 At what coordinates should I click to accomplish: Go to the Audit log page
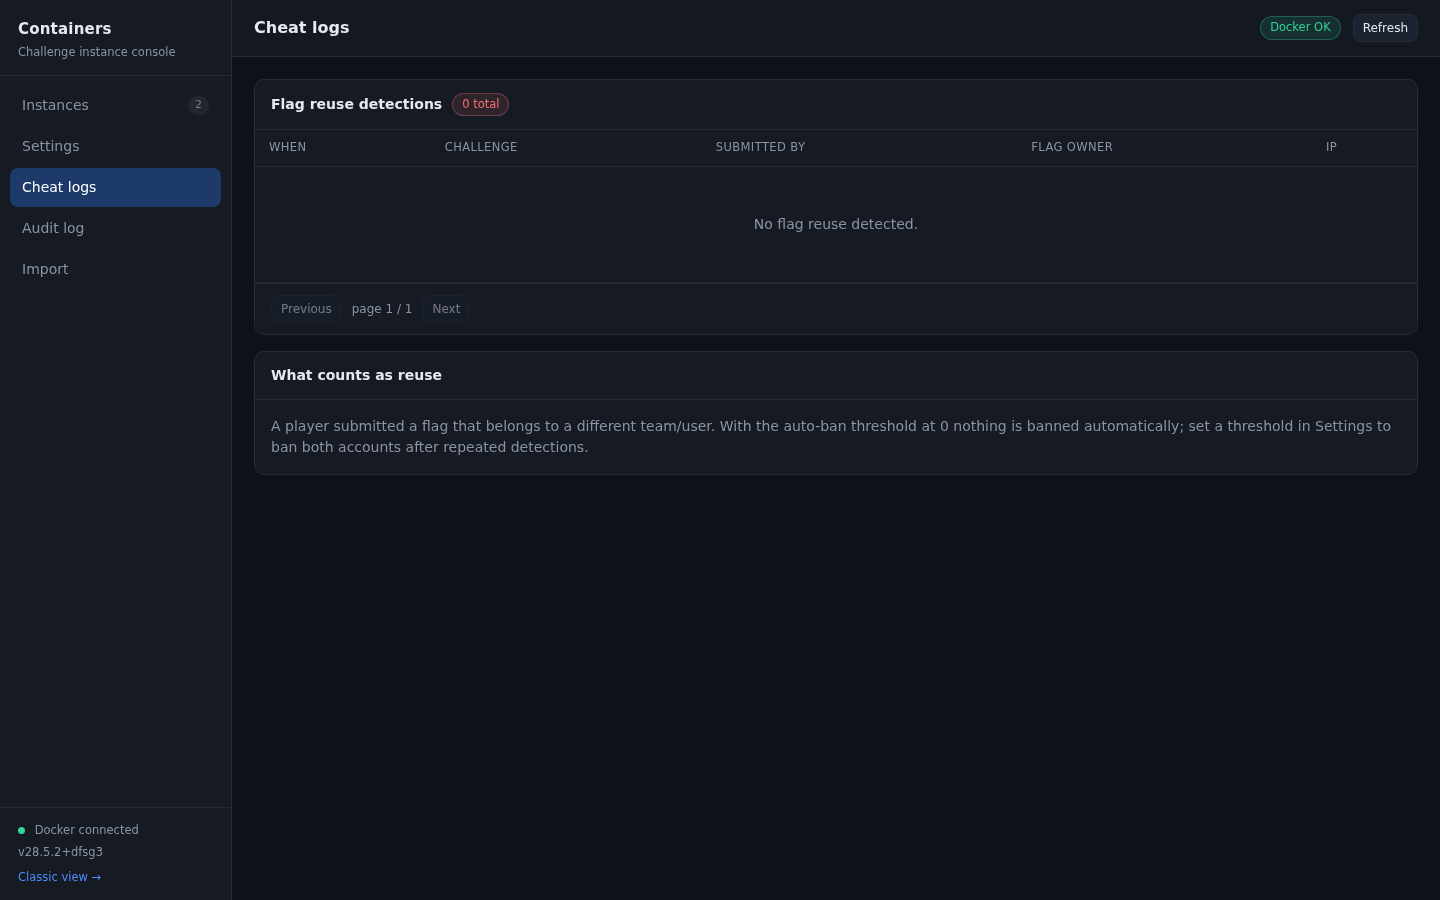coord(115,228)
